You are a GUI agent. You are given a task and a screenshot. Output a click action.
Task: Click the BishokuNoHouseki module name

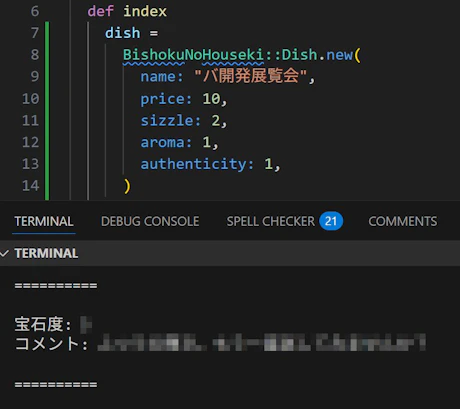click(193, 55)
